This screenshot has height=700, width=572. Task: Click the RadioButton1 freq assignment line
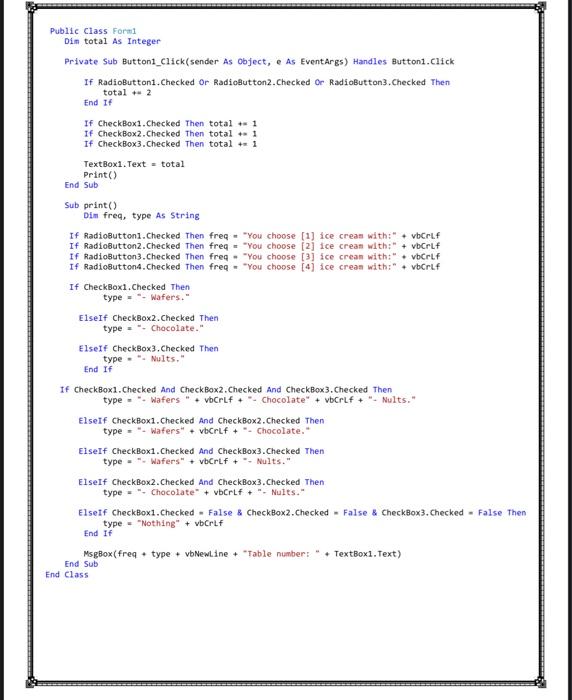coord(255,236)
